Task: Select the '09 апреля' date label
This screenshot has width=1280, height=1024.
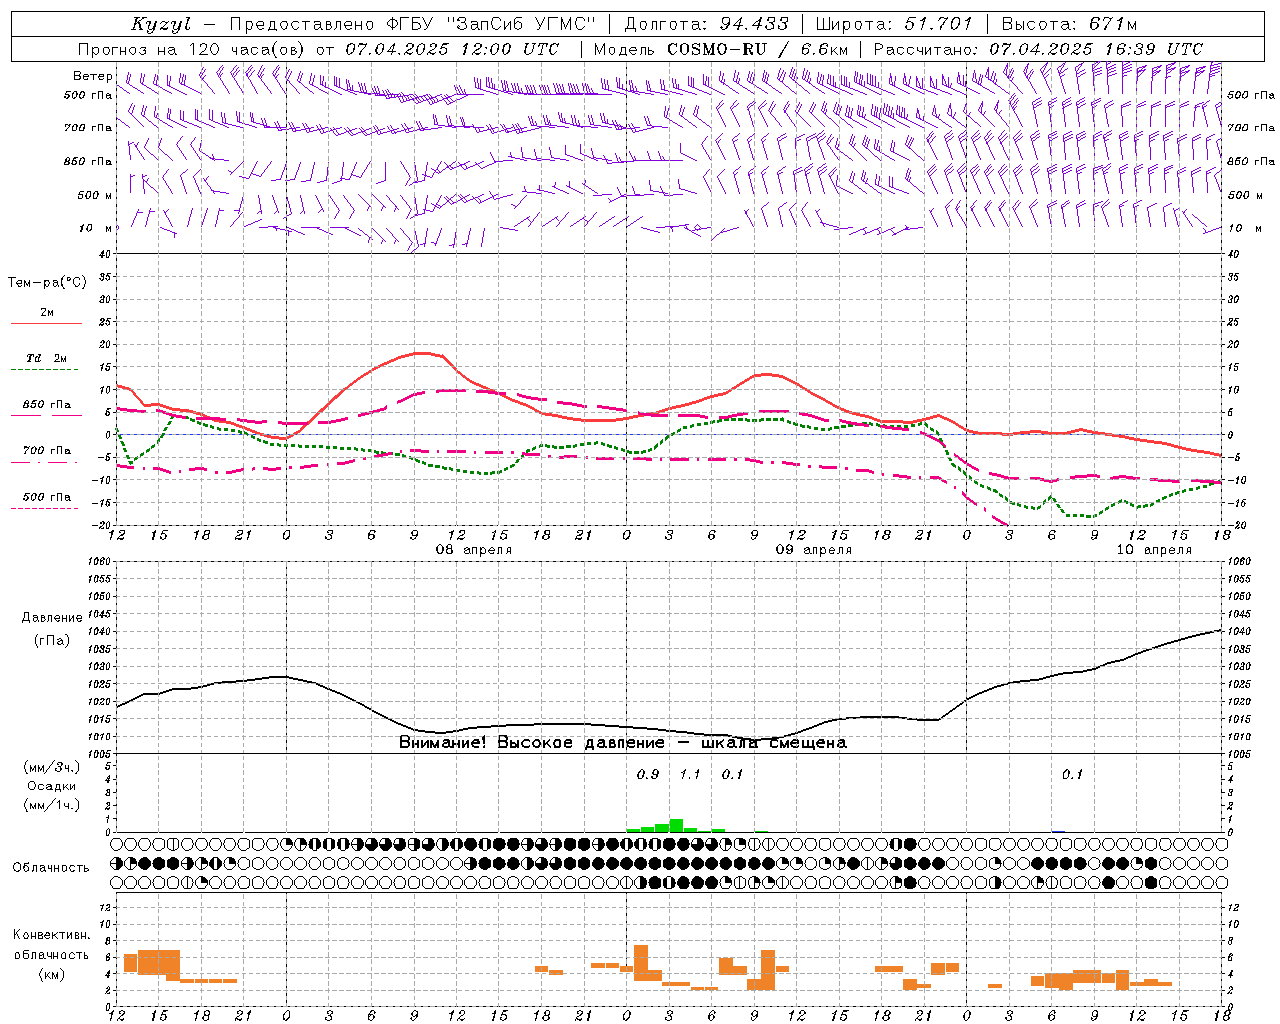Action: tap(814, 550)
